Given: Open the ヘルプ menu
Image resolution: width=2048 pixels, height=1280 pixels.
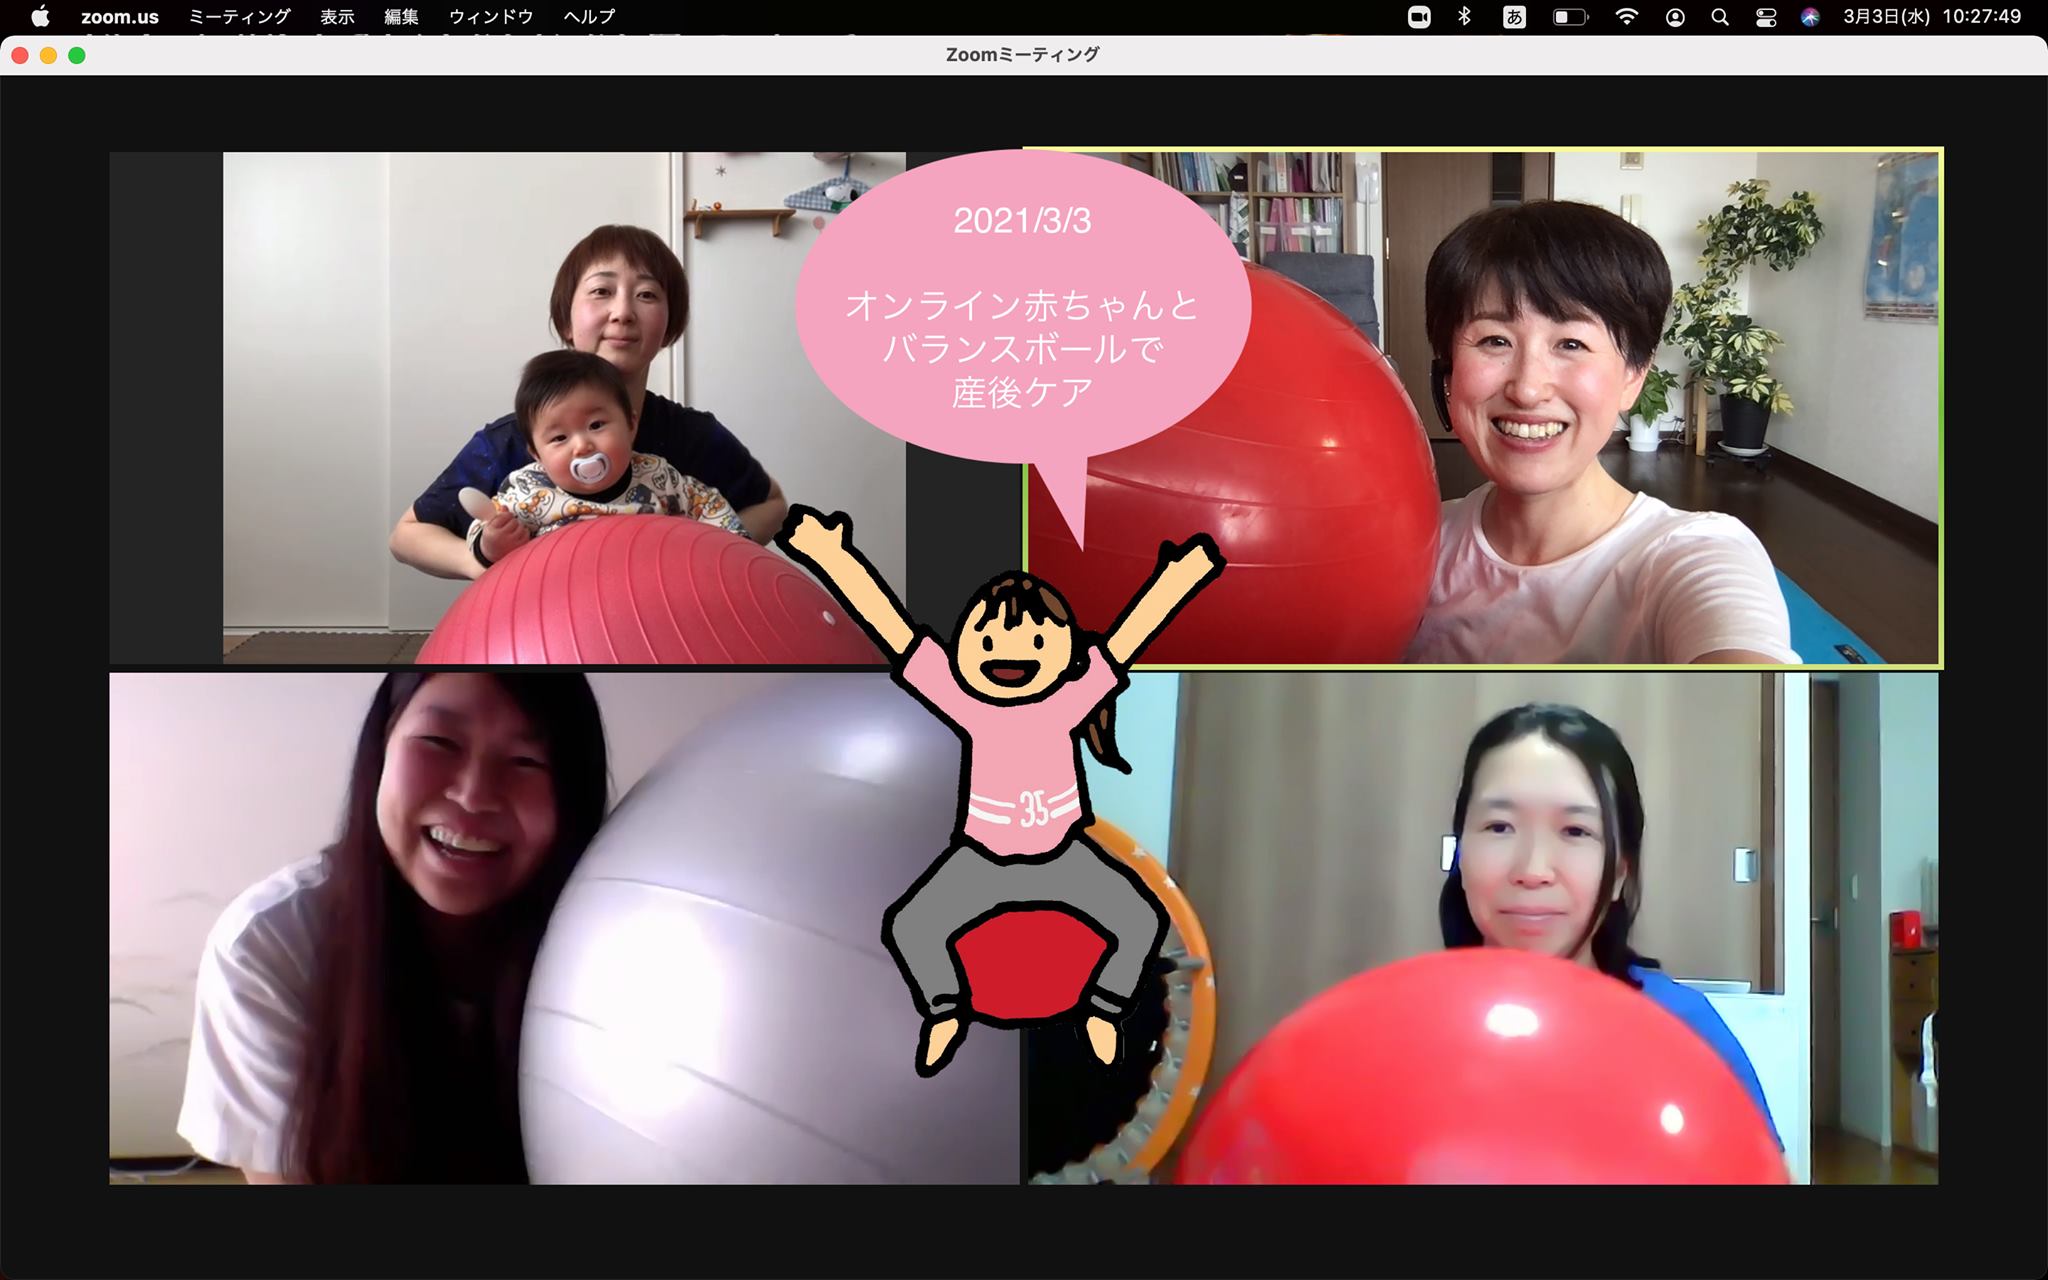Looking at the screenshot, I should 589,17.
